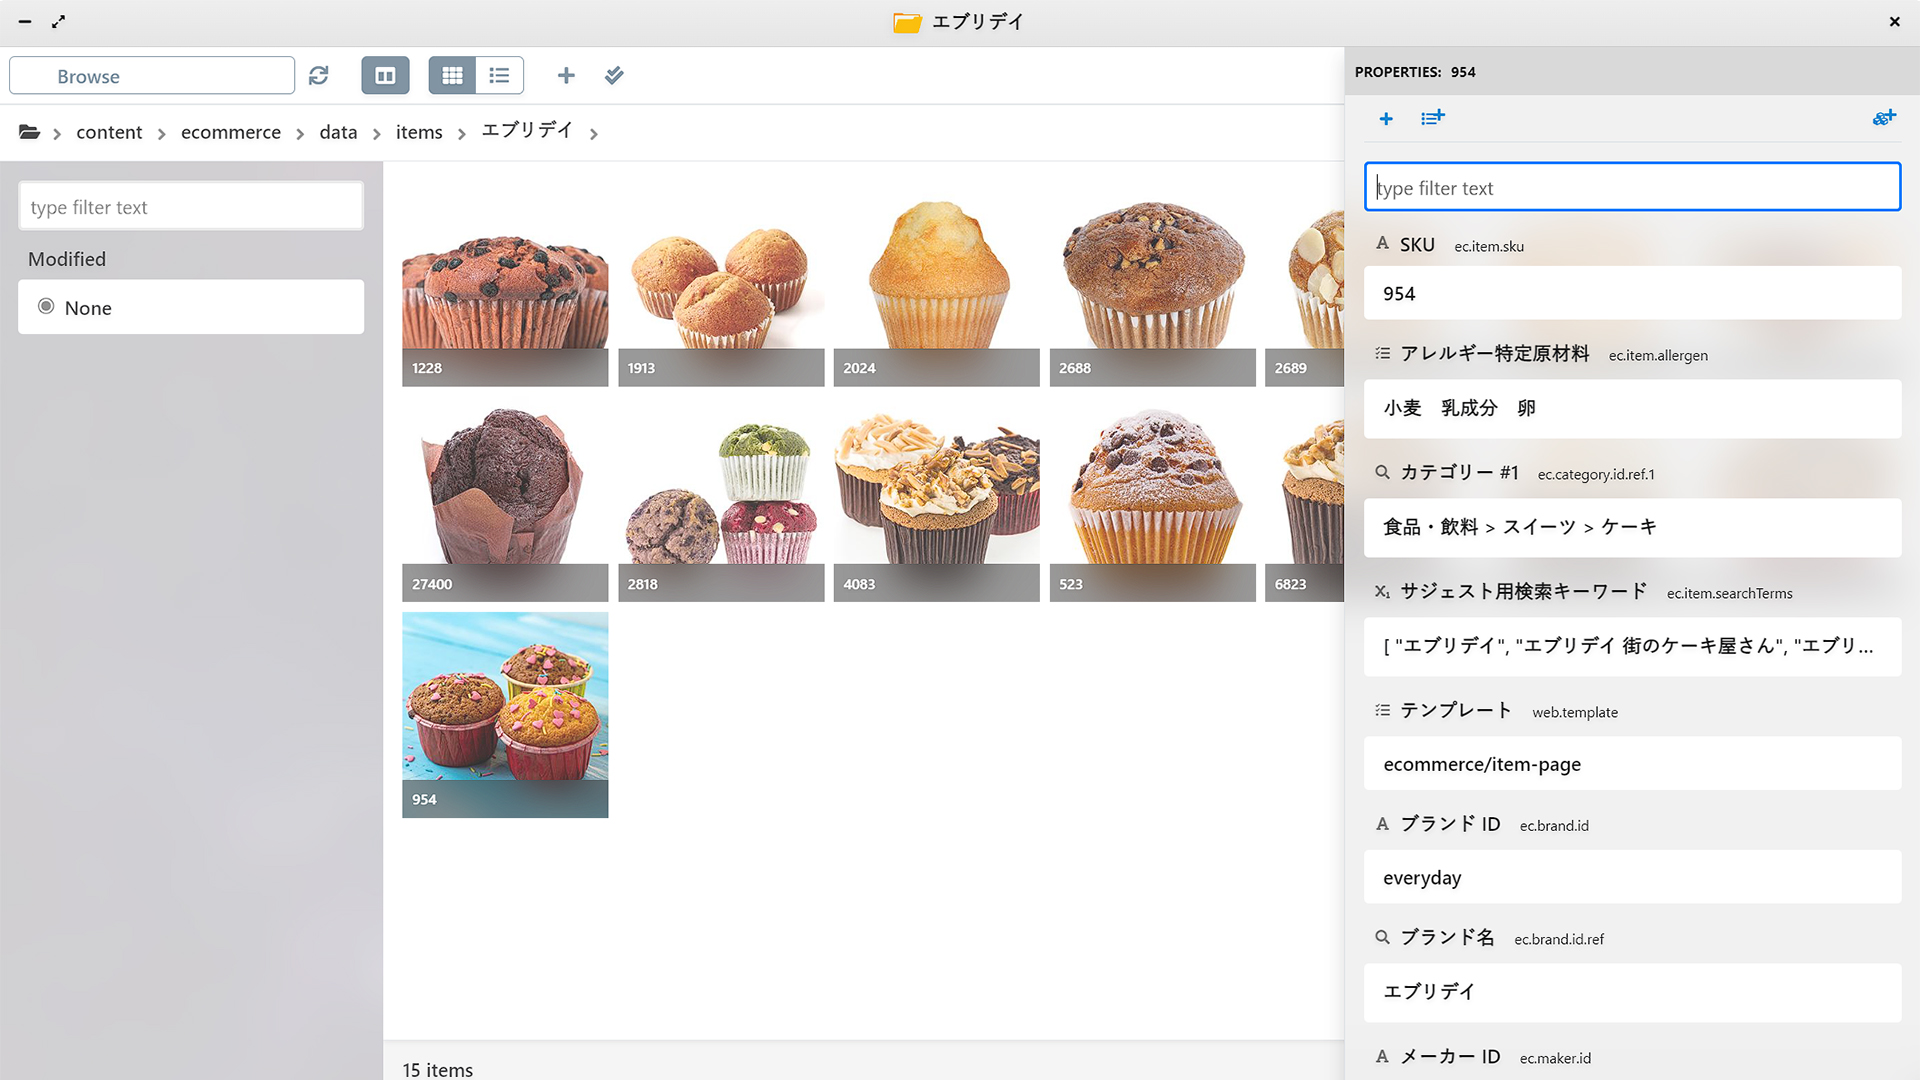
Task: Edit category value 食品・飲料 > スイーツ > ケーキ
Action: (1632, 527)
